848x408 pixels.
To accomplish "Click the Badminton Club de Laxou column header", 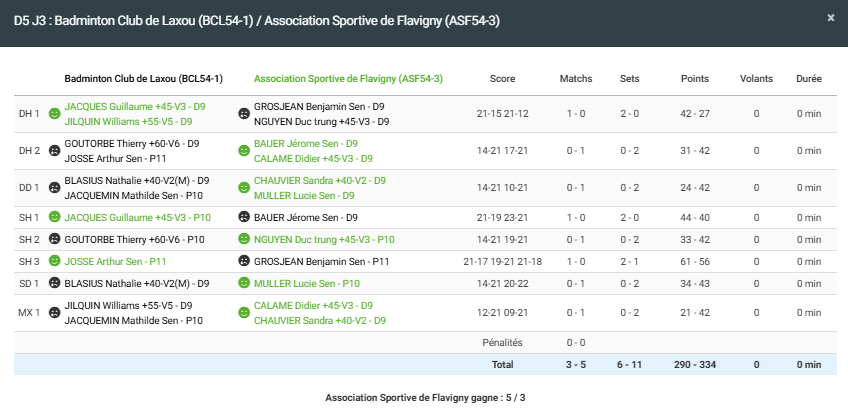I will (x=143, y=78).
